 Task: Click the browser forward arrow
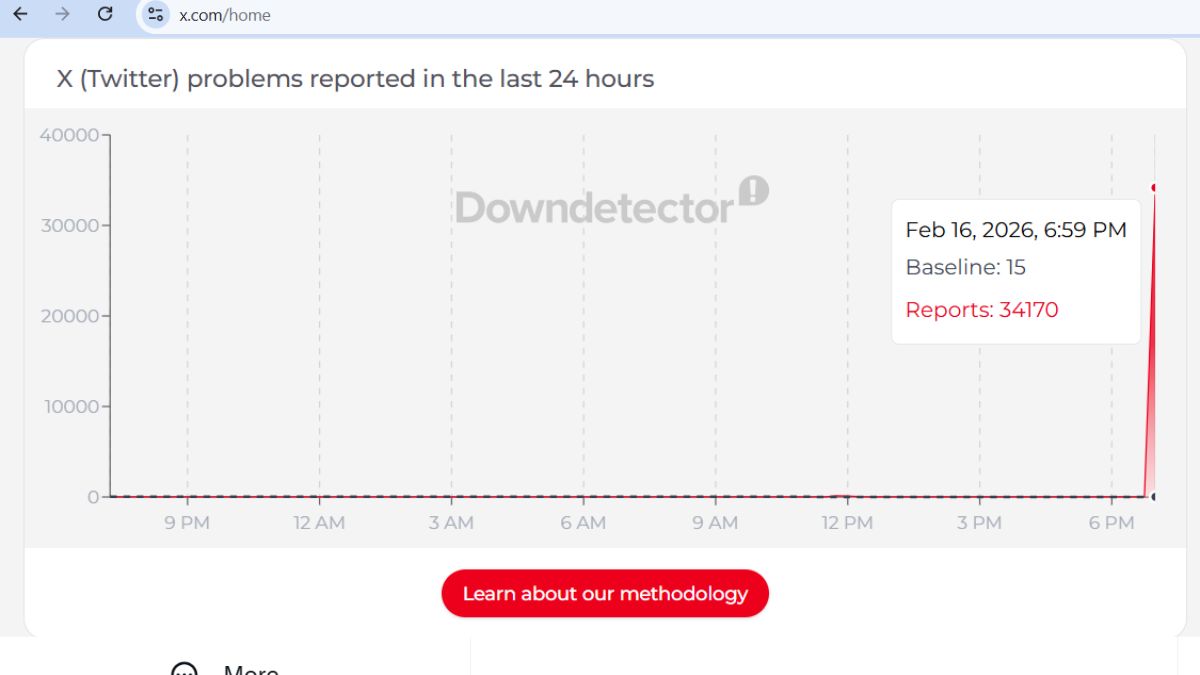(62, 15)
